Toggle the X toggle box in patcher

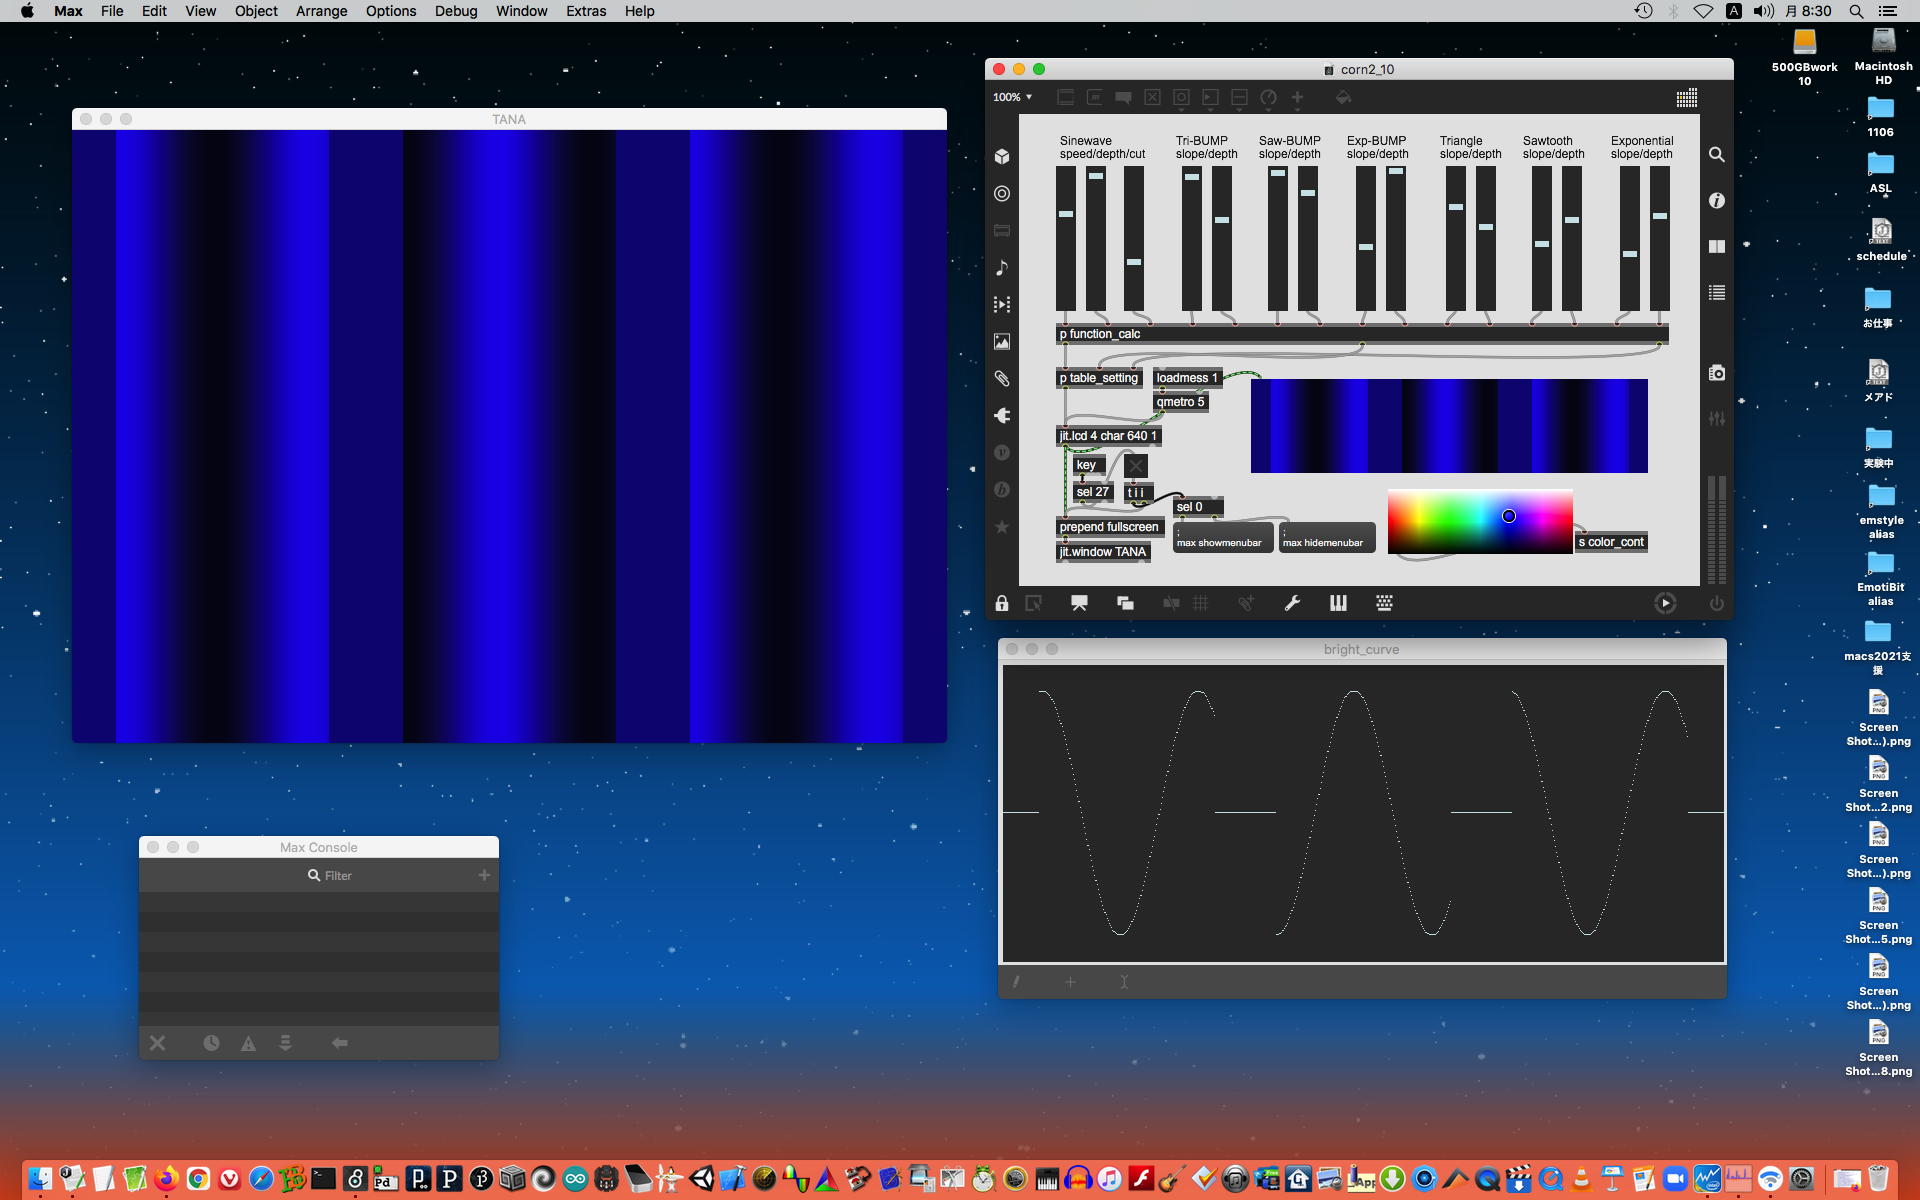pyautogui.click(x=1135, y=465)
